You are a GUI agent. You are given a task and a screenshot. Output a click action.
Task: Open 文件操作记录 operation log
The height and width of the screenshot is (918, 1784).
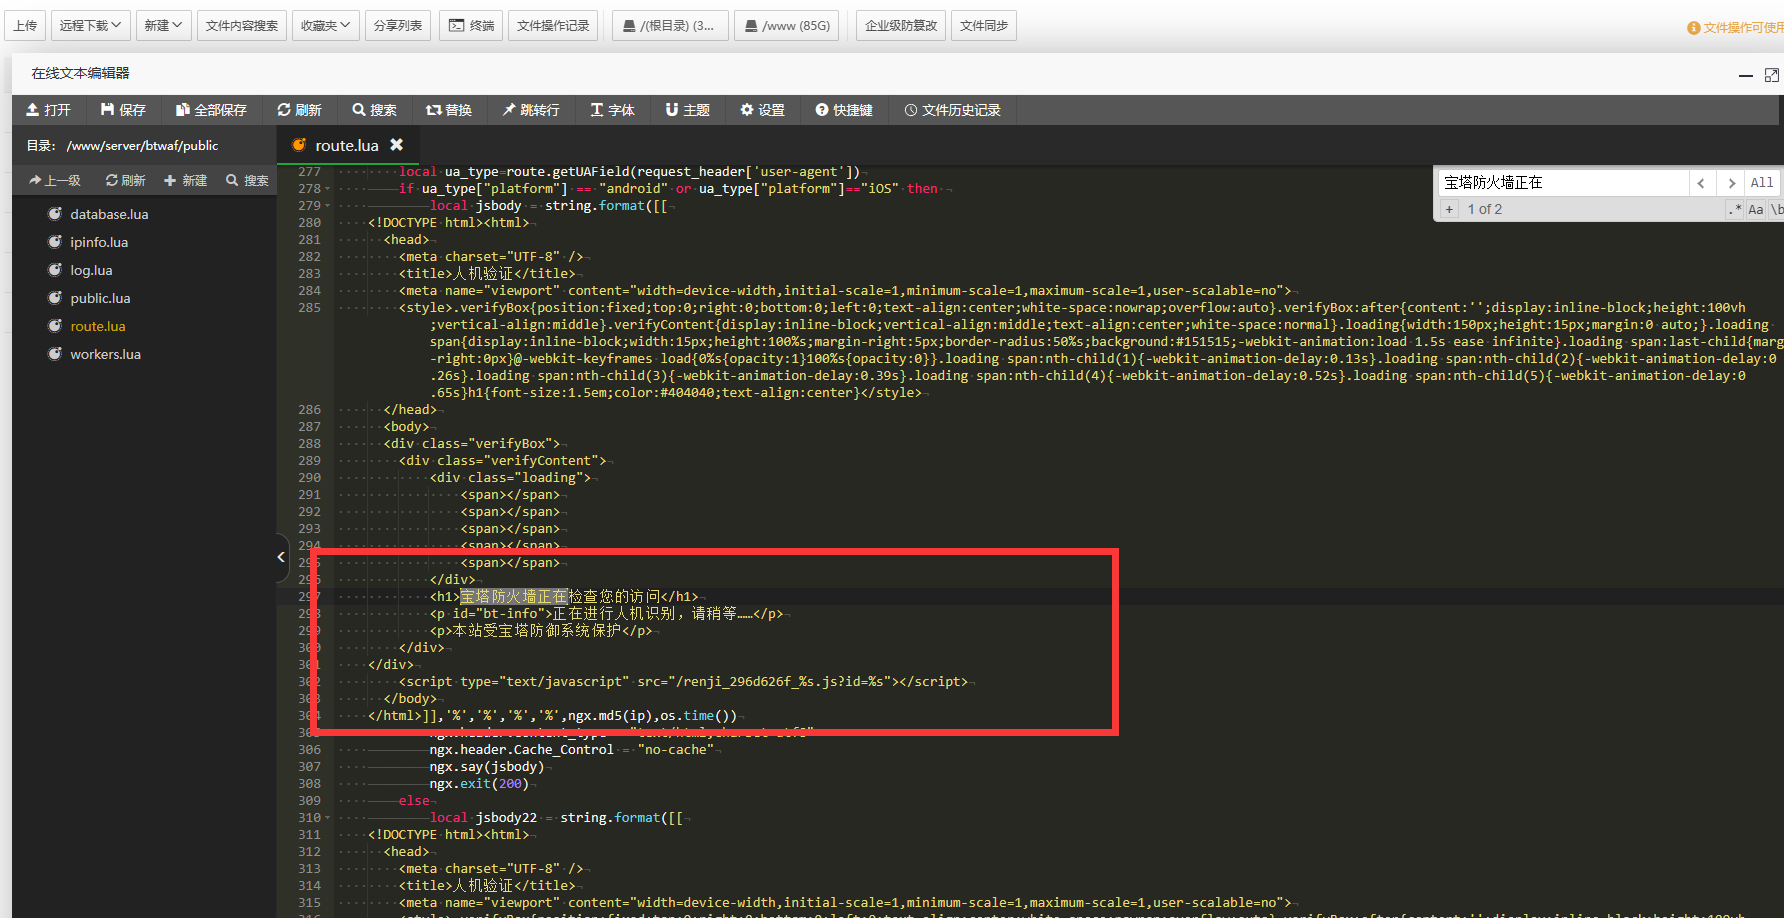pos(553,25)
